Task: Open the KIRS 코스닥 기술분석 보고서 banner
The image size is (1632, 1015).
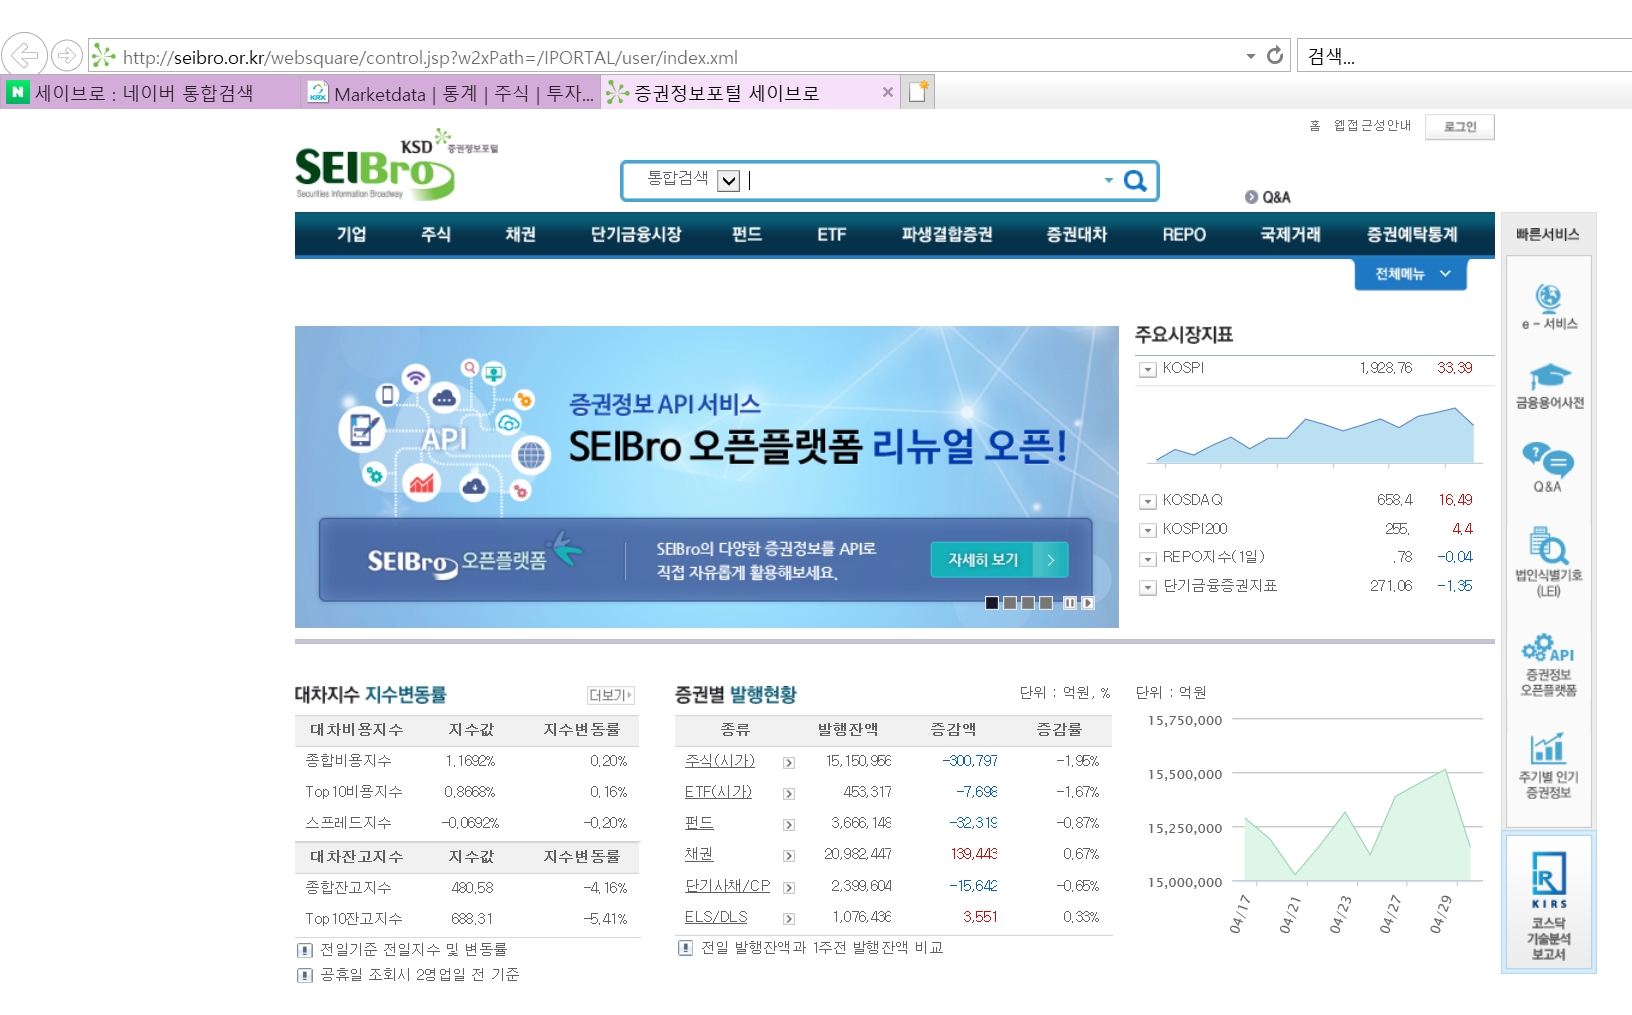Action: 1549,903
